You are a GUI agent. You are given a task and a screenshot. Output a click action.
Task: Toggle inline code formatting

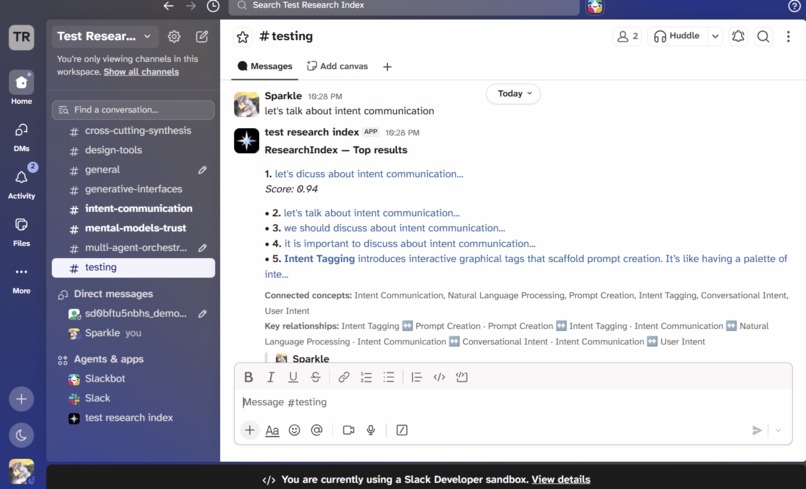pos(439,377)
